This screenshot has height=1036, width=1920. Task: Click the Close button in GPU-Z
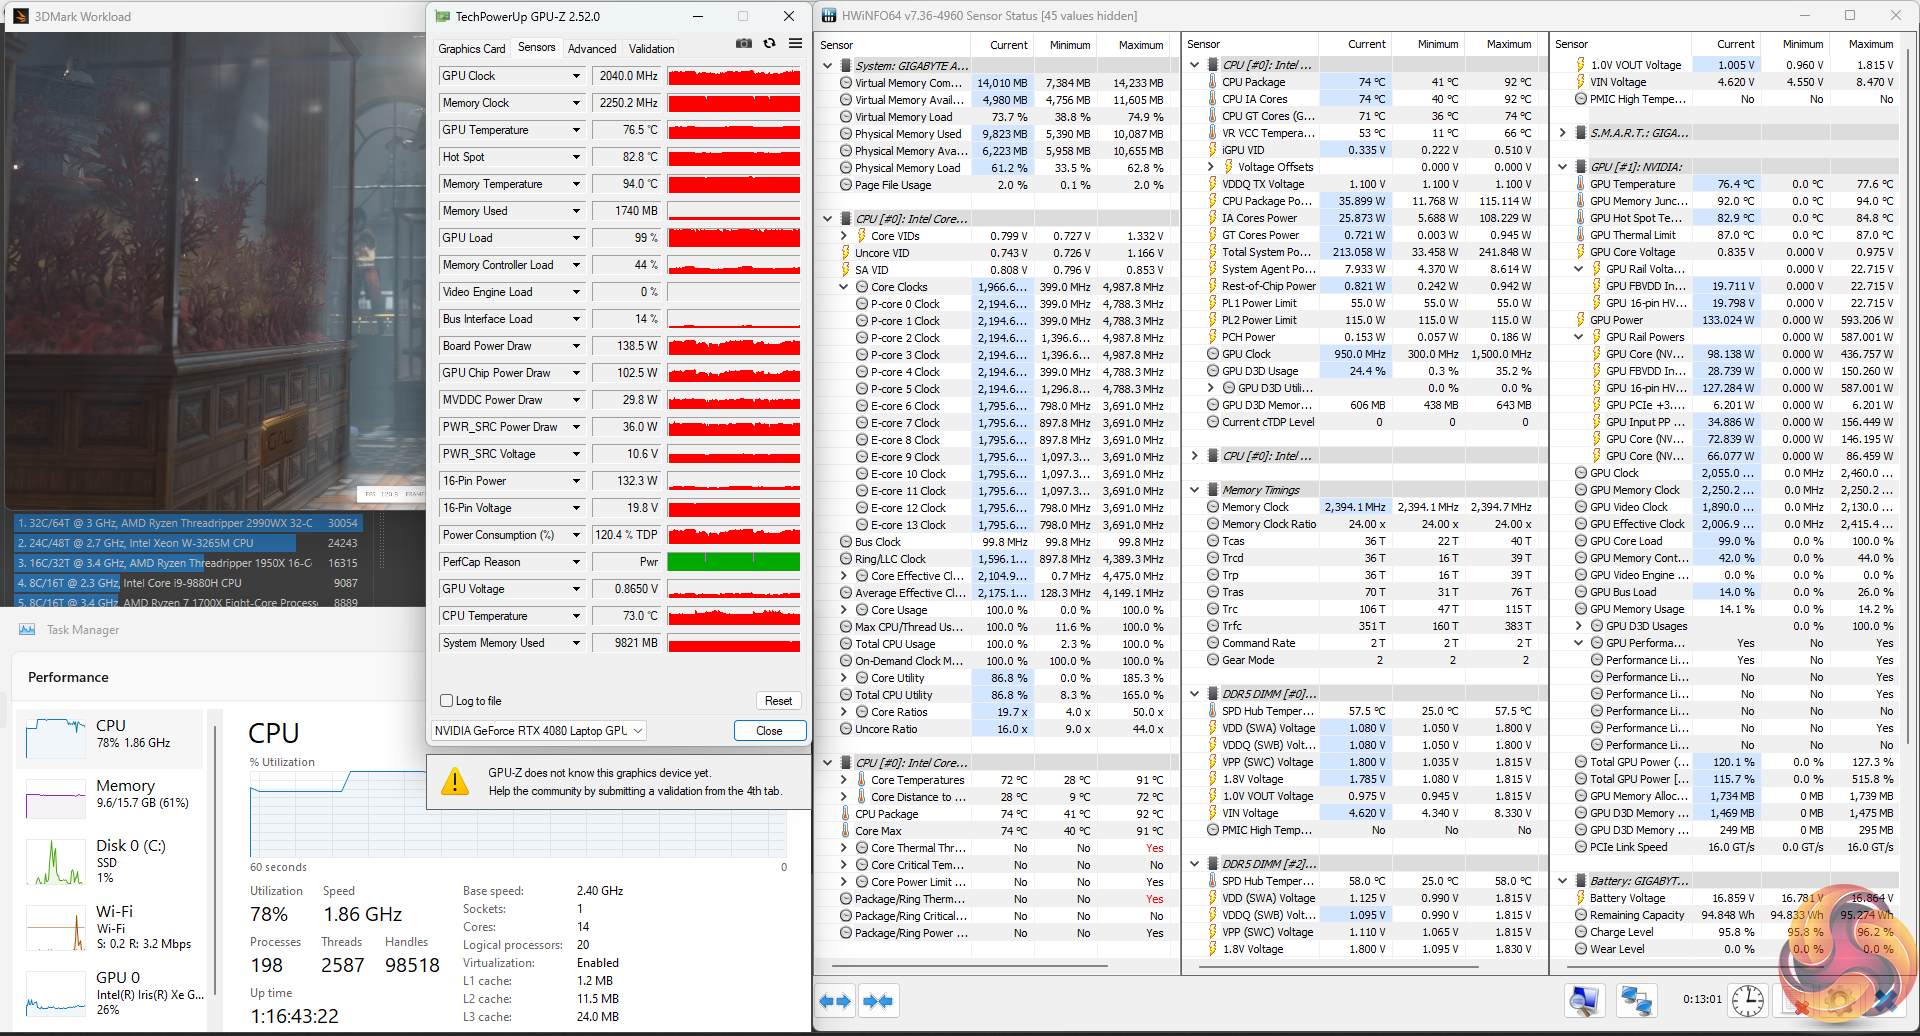[769, 731]
